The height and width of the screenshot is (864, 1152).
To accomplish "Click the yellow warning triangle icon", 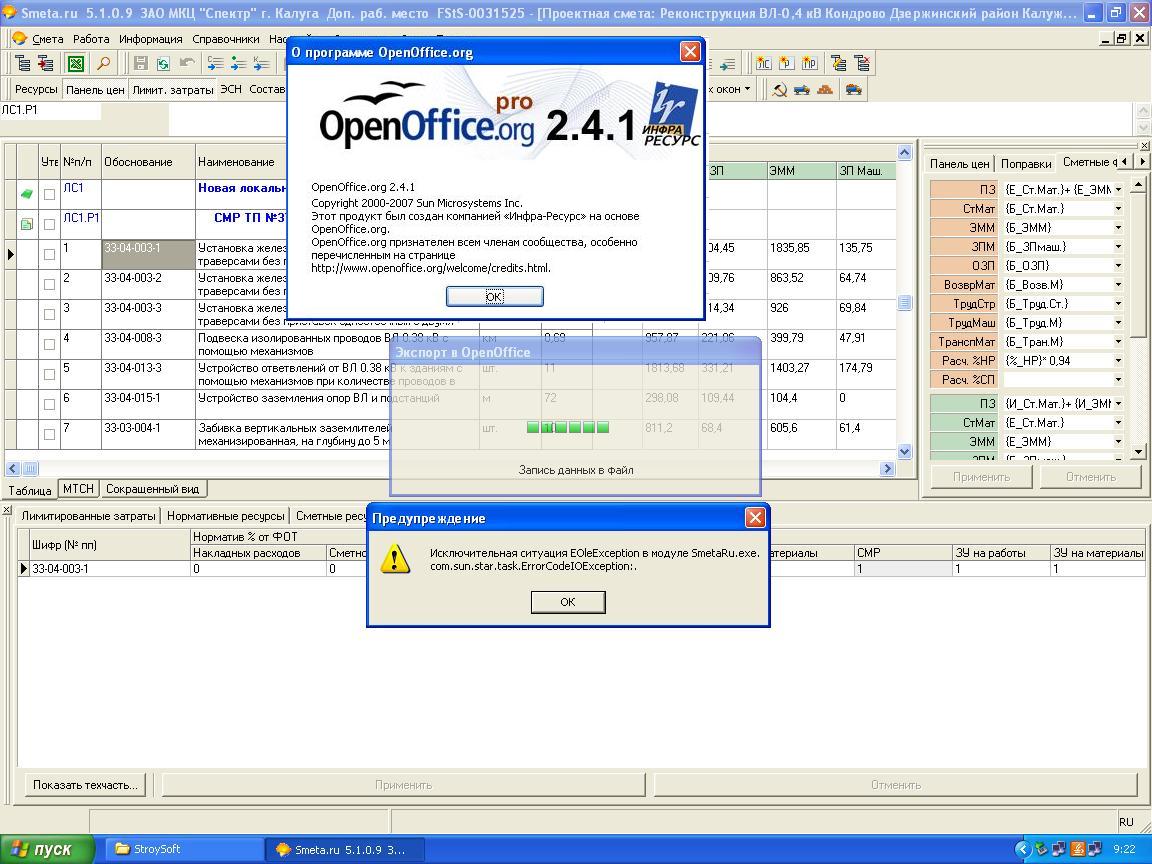I will (395, 558).
